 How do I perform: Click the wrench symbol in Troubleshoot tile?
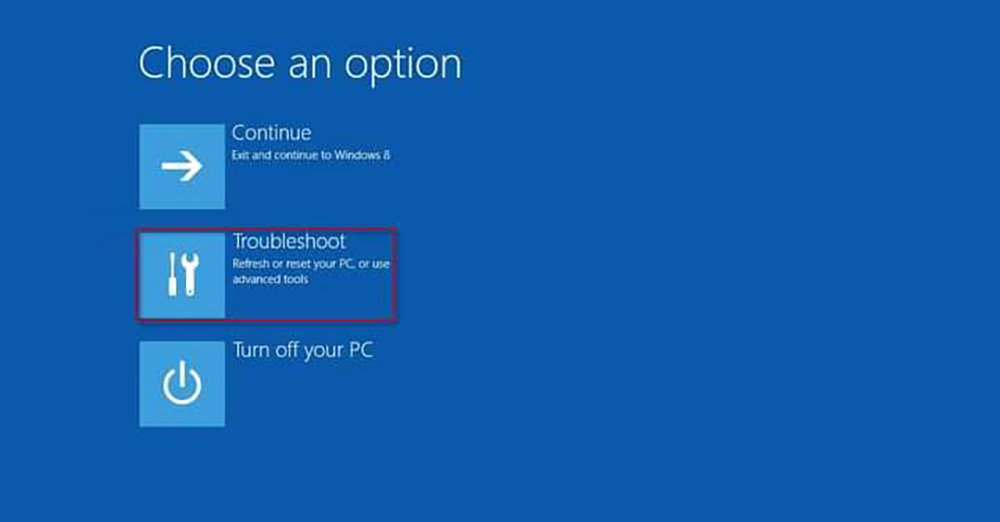190,274
